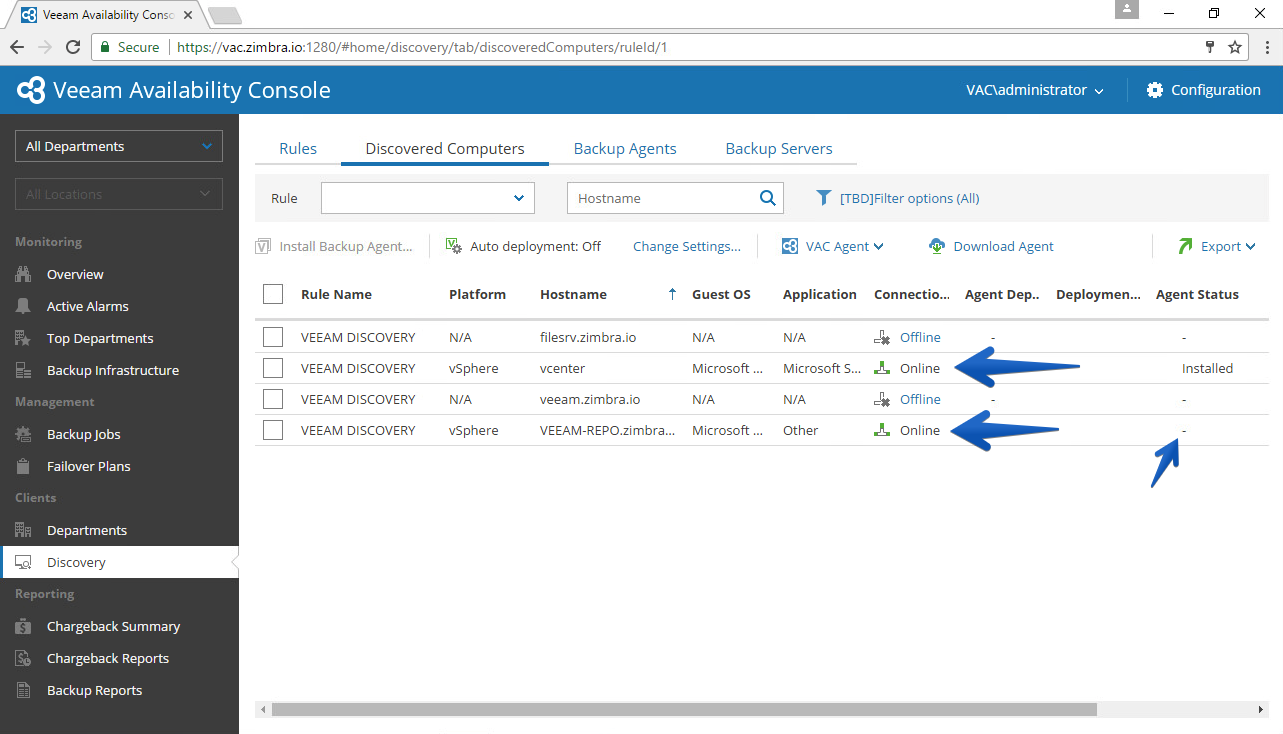Image resolution: width=1283 pixels, height=734 pixels.
Task: Bookmark page using the star icon
Action: coord(1235,47)
